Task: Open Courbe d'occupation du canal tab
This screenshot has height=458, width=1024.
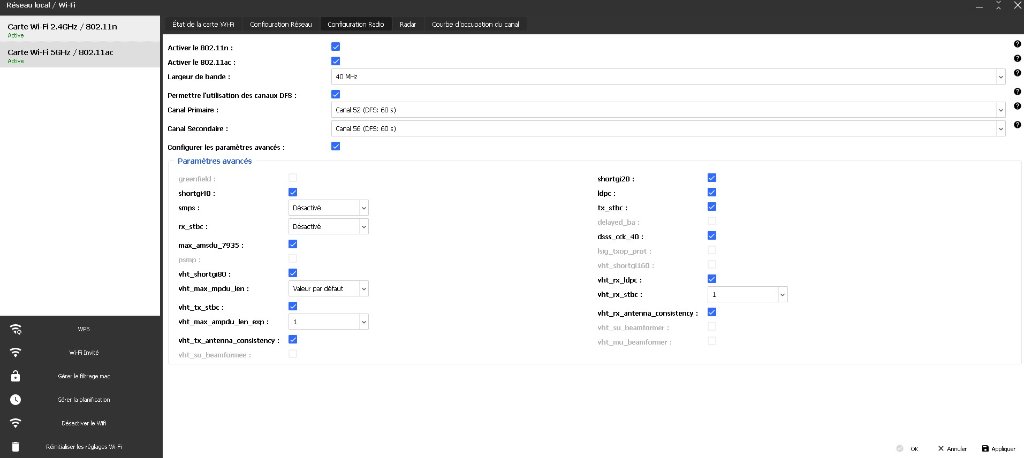Action: click(475, 24)
